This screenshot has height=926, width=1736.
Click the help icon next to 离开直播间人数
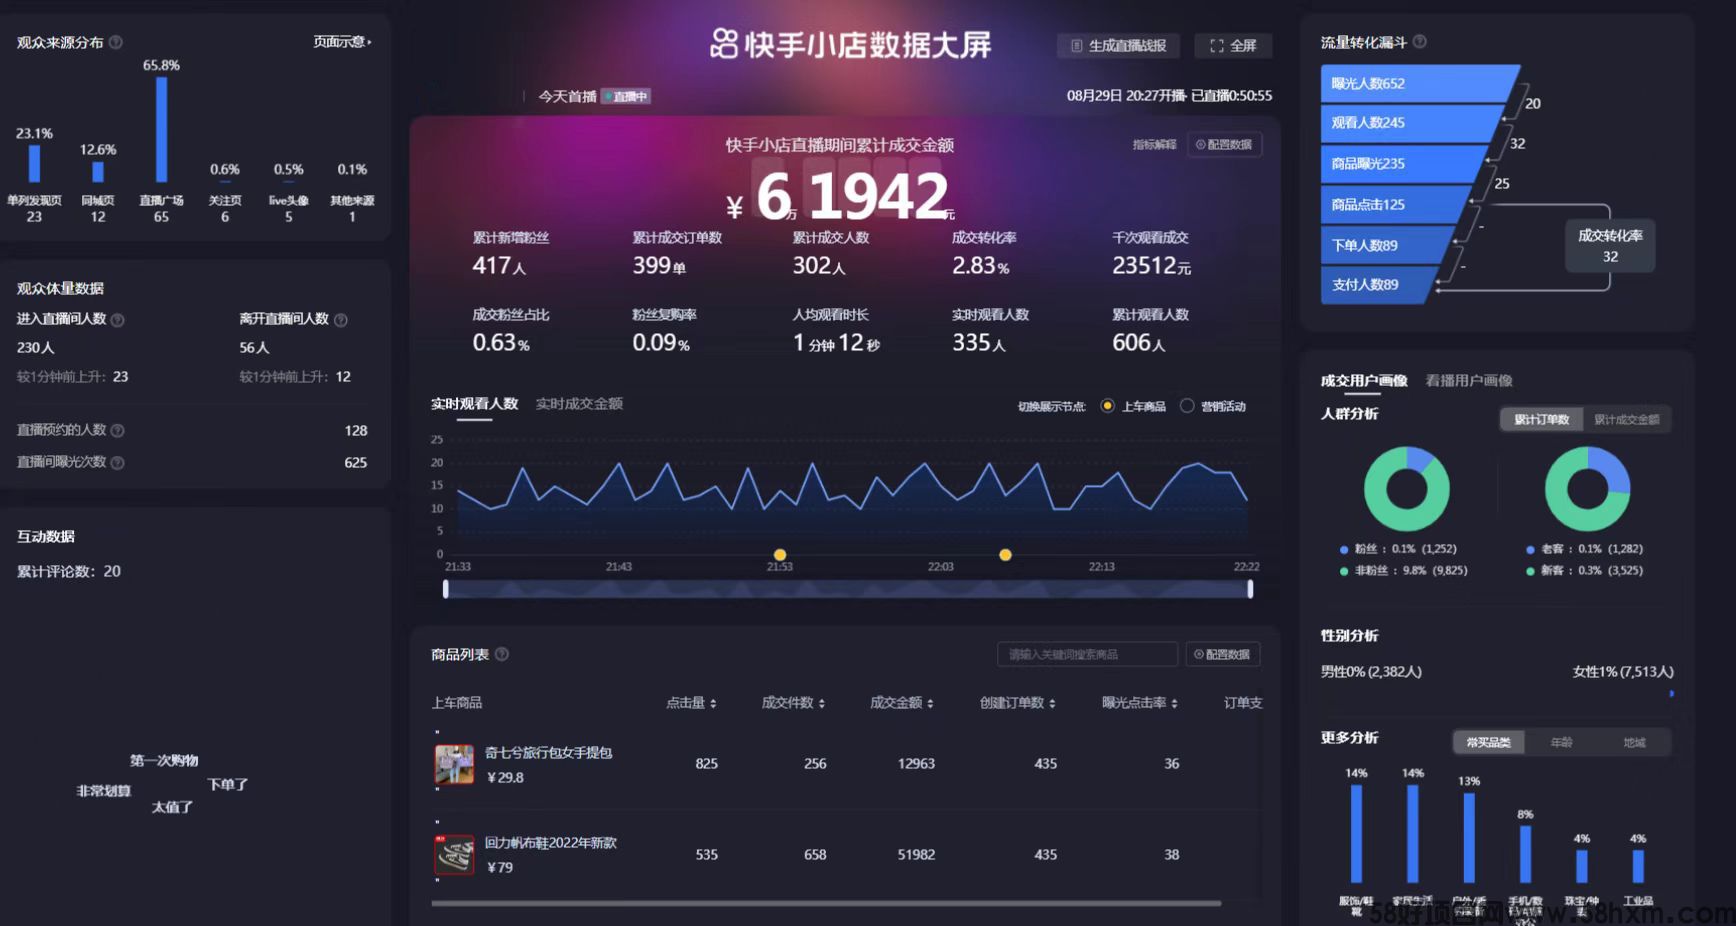(341, 320)
